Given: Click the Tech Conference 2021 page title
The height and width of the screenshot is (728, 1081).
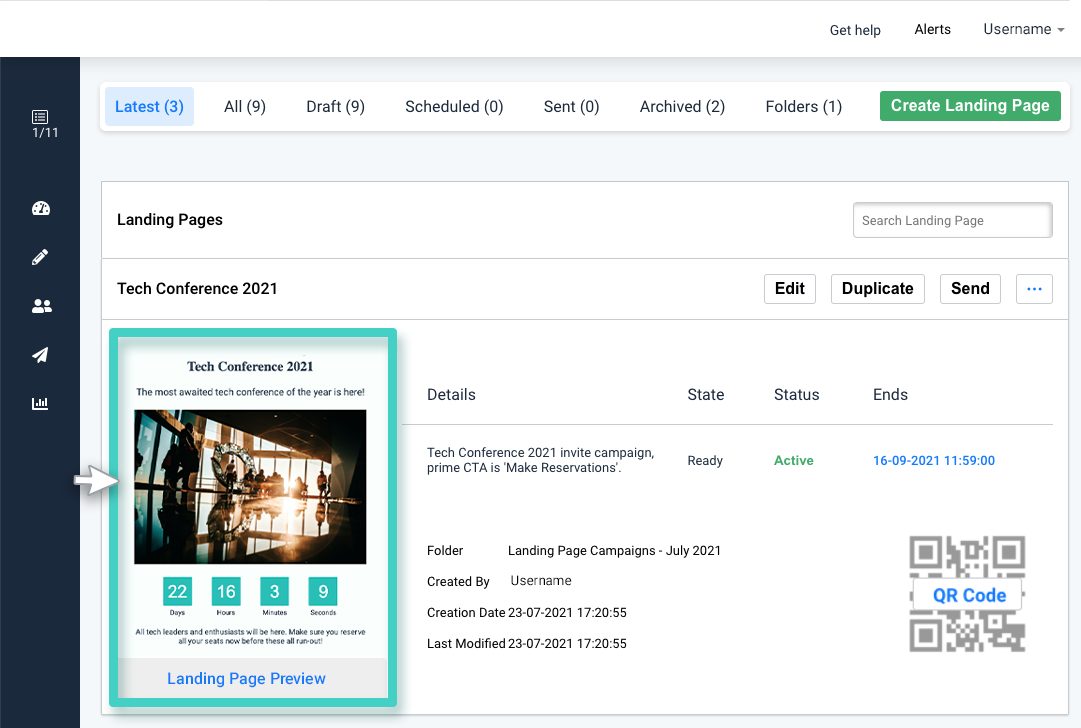Looking at the screenshot, I should tap(197, 289).
